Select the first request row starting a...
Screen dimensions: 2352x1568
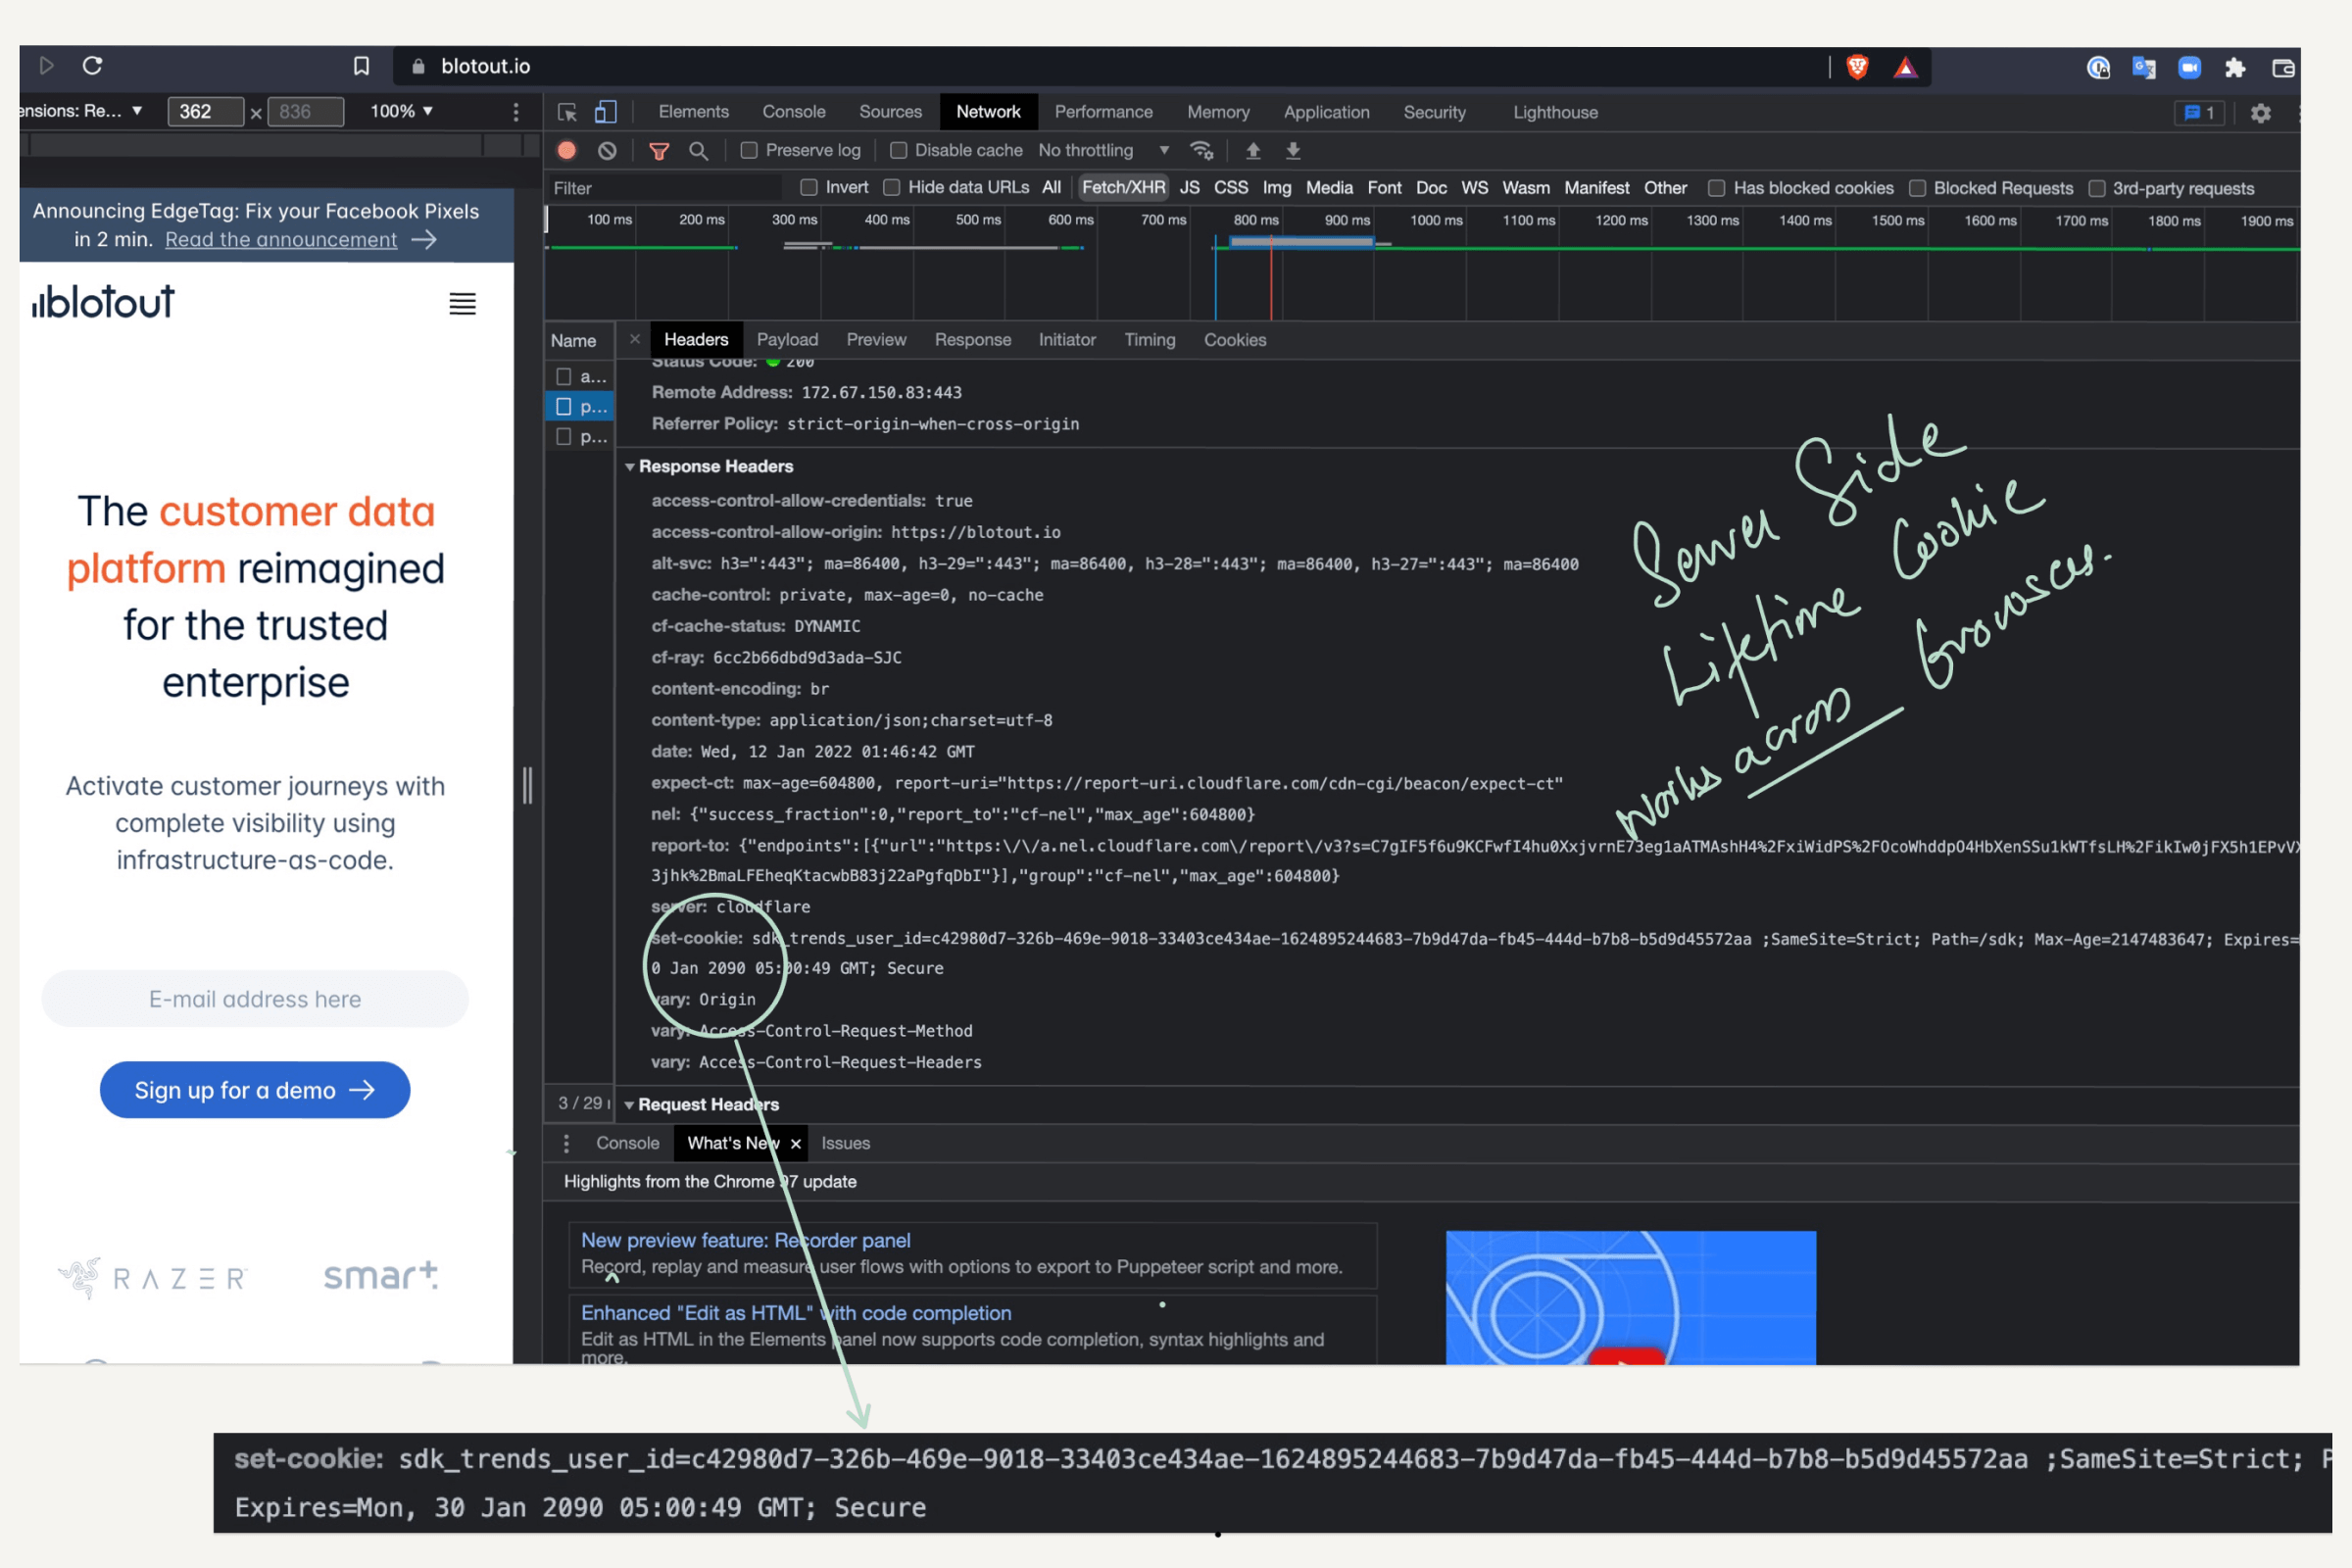pos(580,377)
